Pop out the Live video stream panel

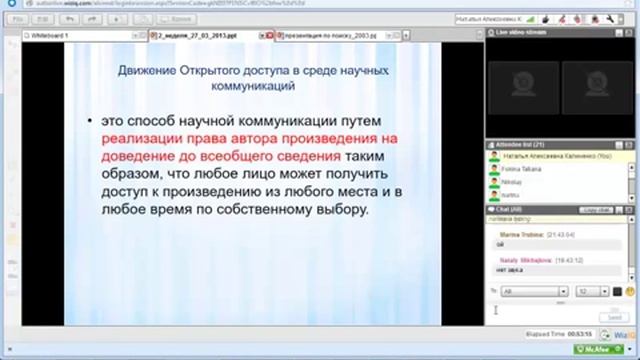pos(629,33)
